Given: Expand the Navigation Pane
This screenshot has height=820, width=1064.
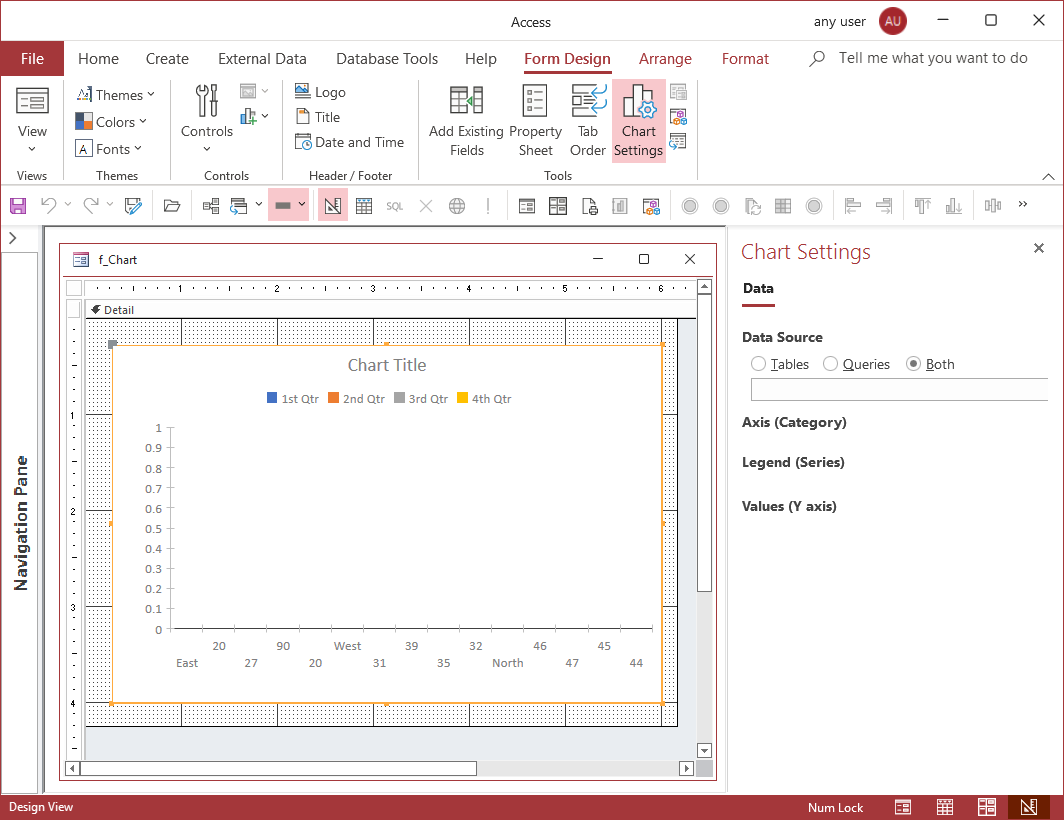Looking at the screenshot, I should point(13,238).
